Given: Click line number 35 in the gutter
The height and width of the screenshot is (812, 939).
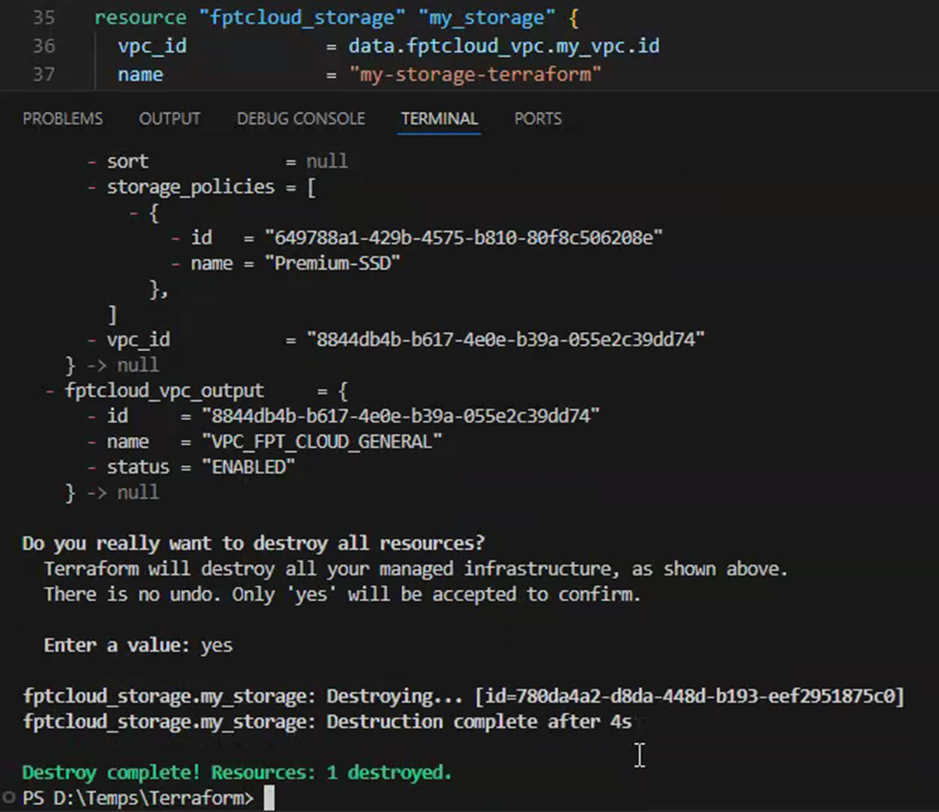Looking at the screenshot, I should (x=45, y=18).
